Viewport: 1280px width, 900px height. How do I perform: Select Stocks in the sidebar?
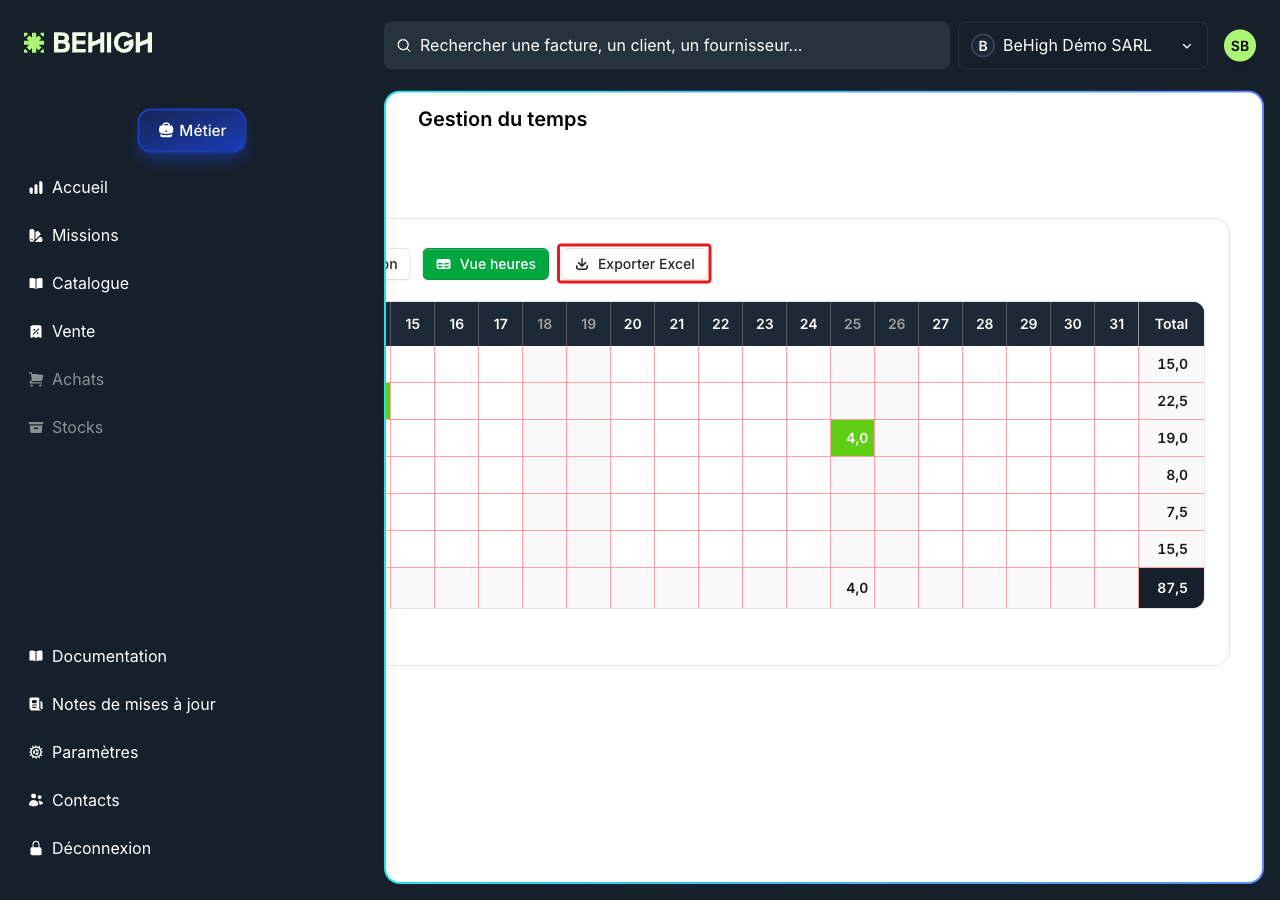pos(77,427)
